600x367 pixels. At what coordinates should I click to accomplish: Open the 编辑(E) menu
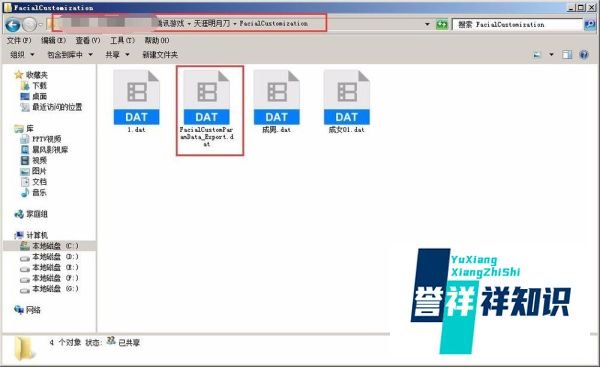point(53,40)
